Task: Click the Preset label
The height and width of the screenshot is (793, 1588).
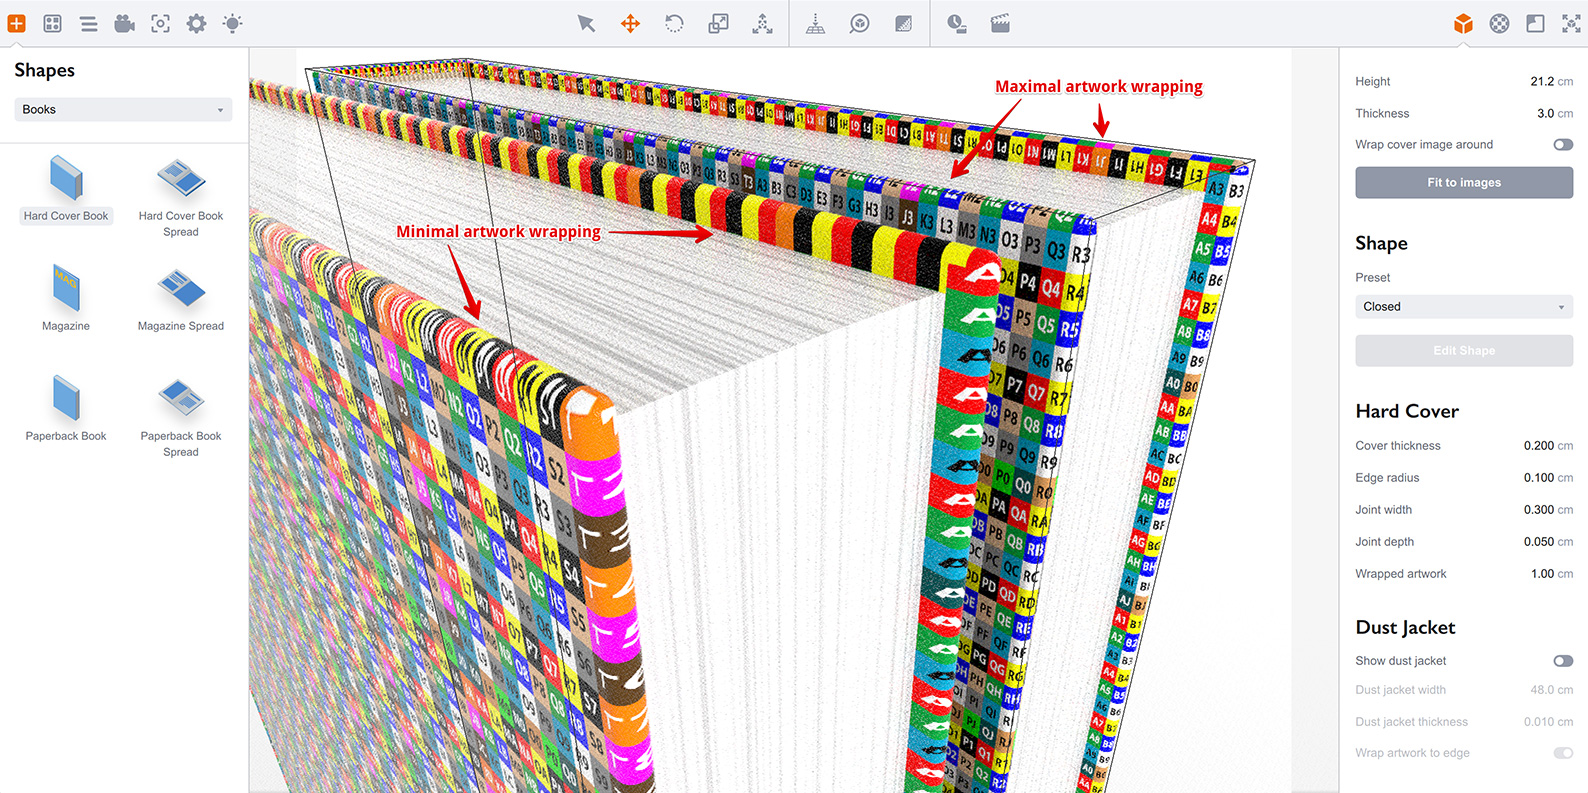Action: (x=1373, y=278)
